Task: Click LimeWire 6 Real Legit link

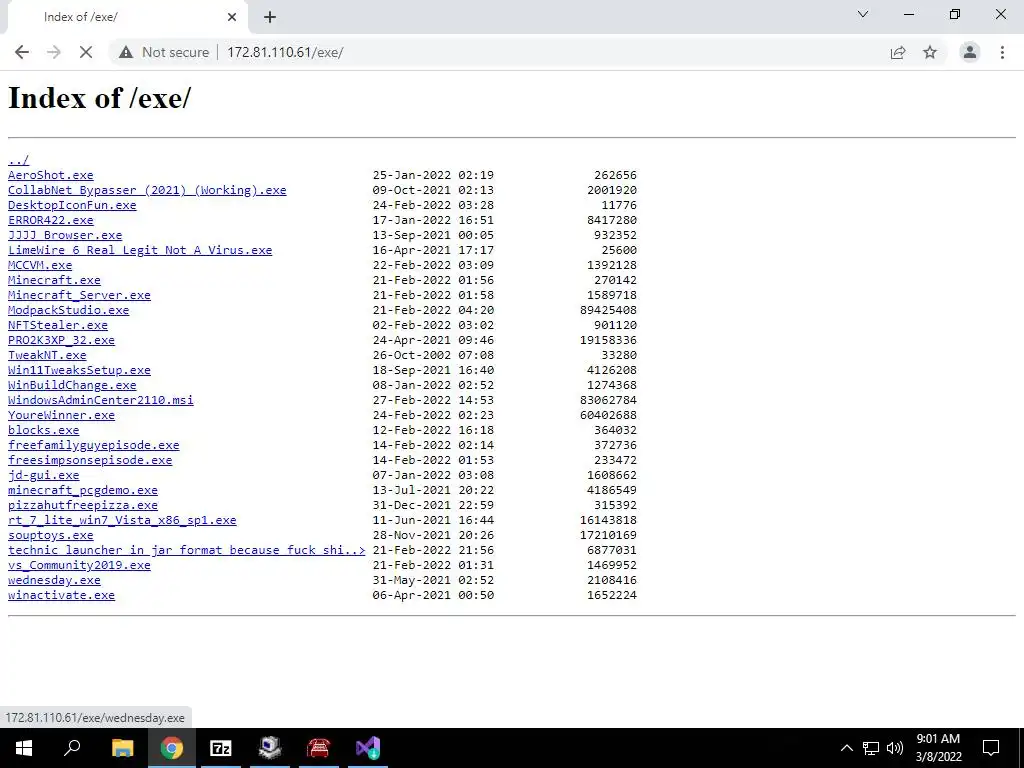Action: click(140, 250)
